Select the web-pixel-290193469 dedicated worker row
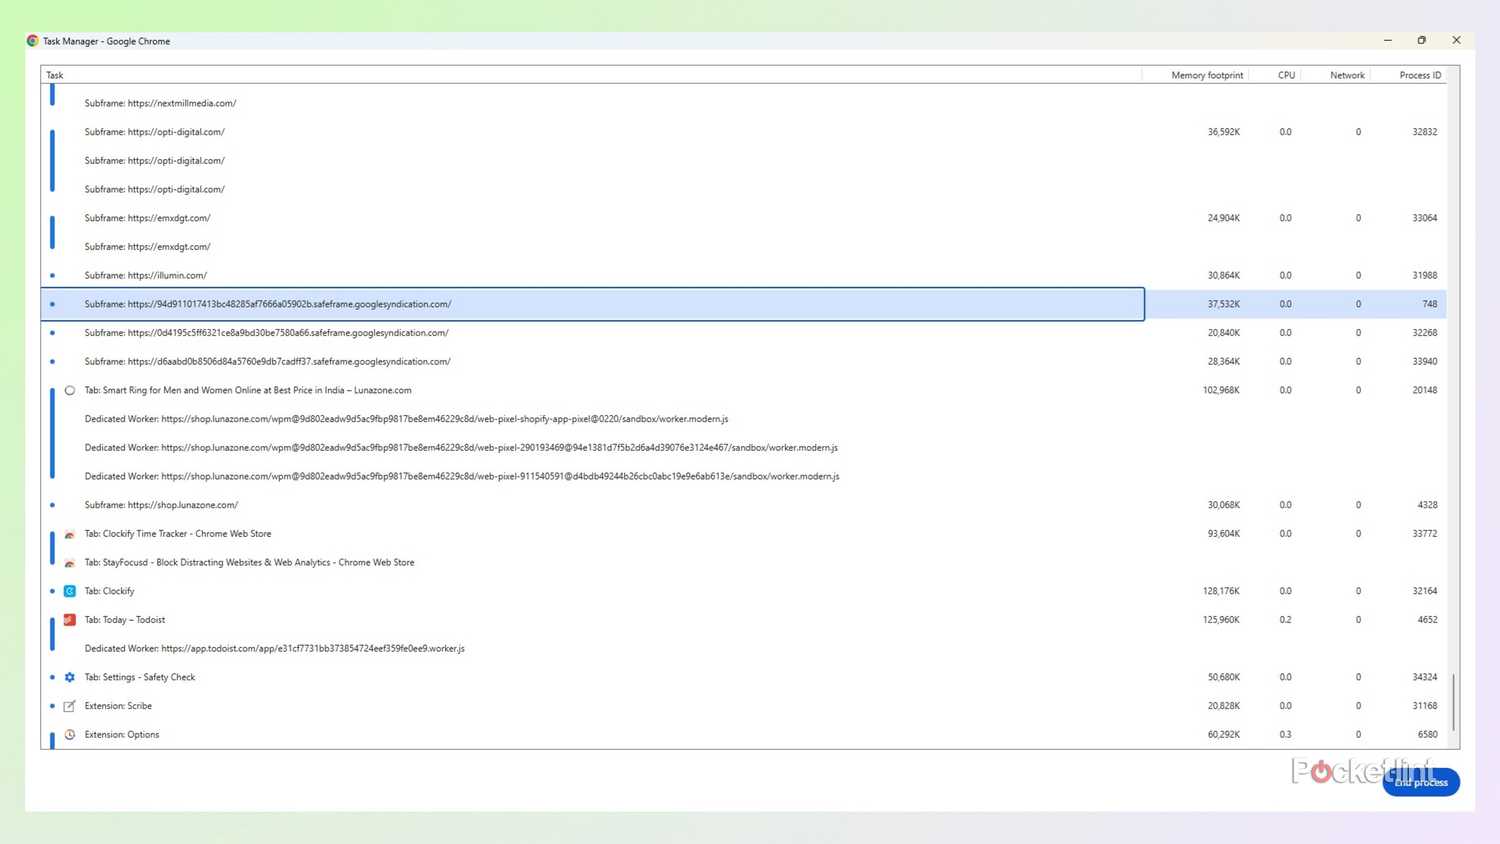The height and width of the screenshot is (844, 1500). tap(743, 448)
